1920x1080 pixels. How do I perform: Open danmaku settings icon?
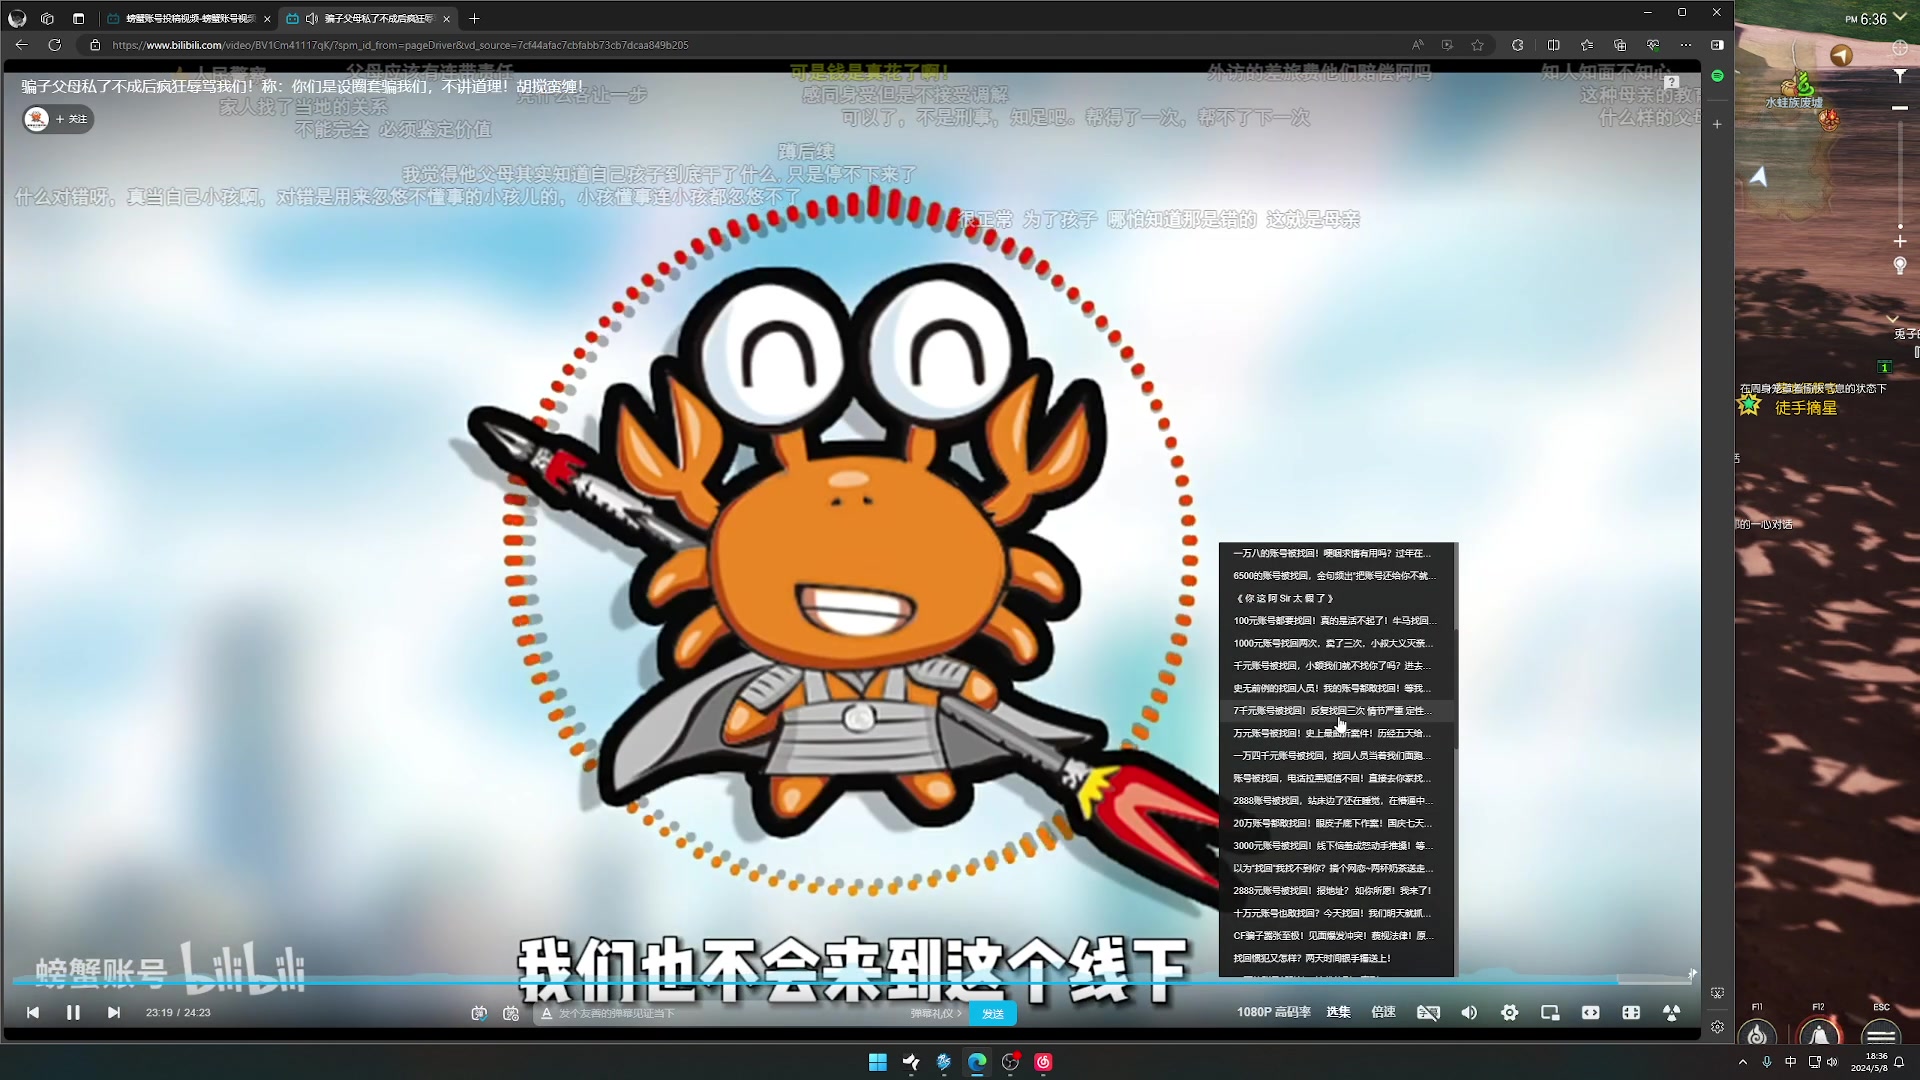pyautogui.click(x=511, y=1013)
